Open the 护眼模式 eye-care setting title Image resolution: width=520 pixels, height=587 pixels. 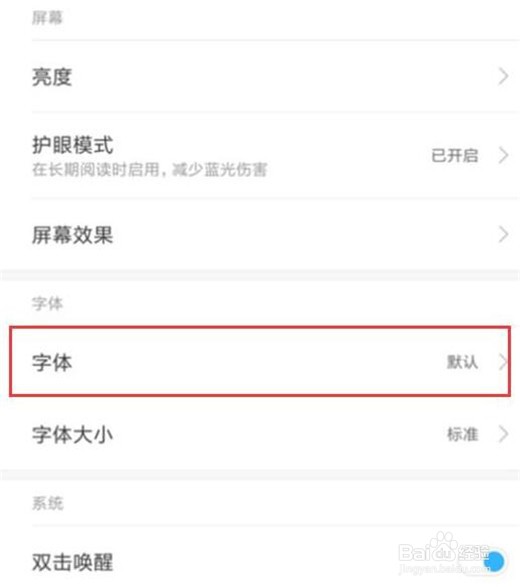(x=72, y=145)
